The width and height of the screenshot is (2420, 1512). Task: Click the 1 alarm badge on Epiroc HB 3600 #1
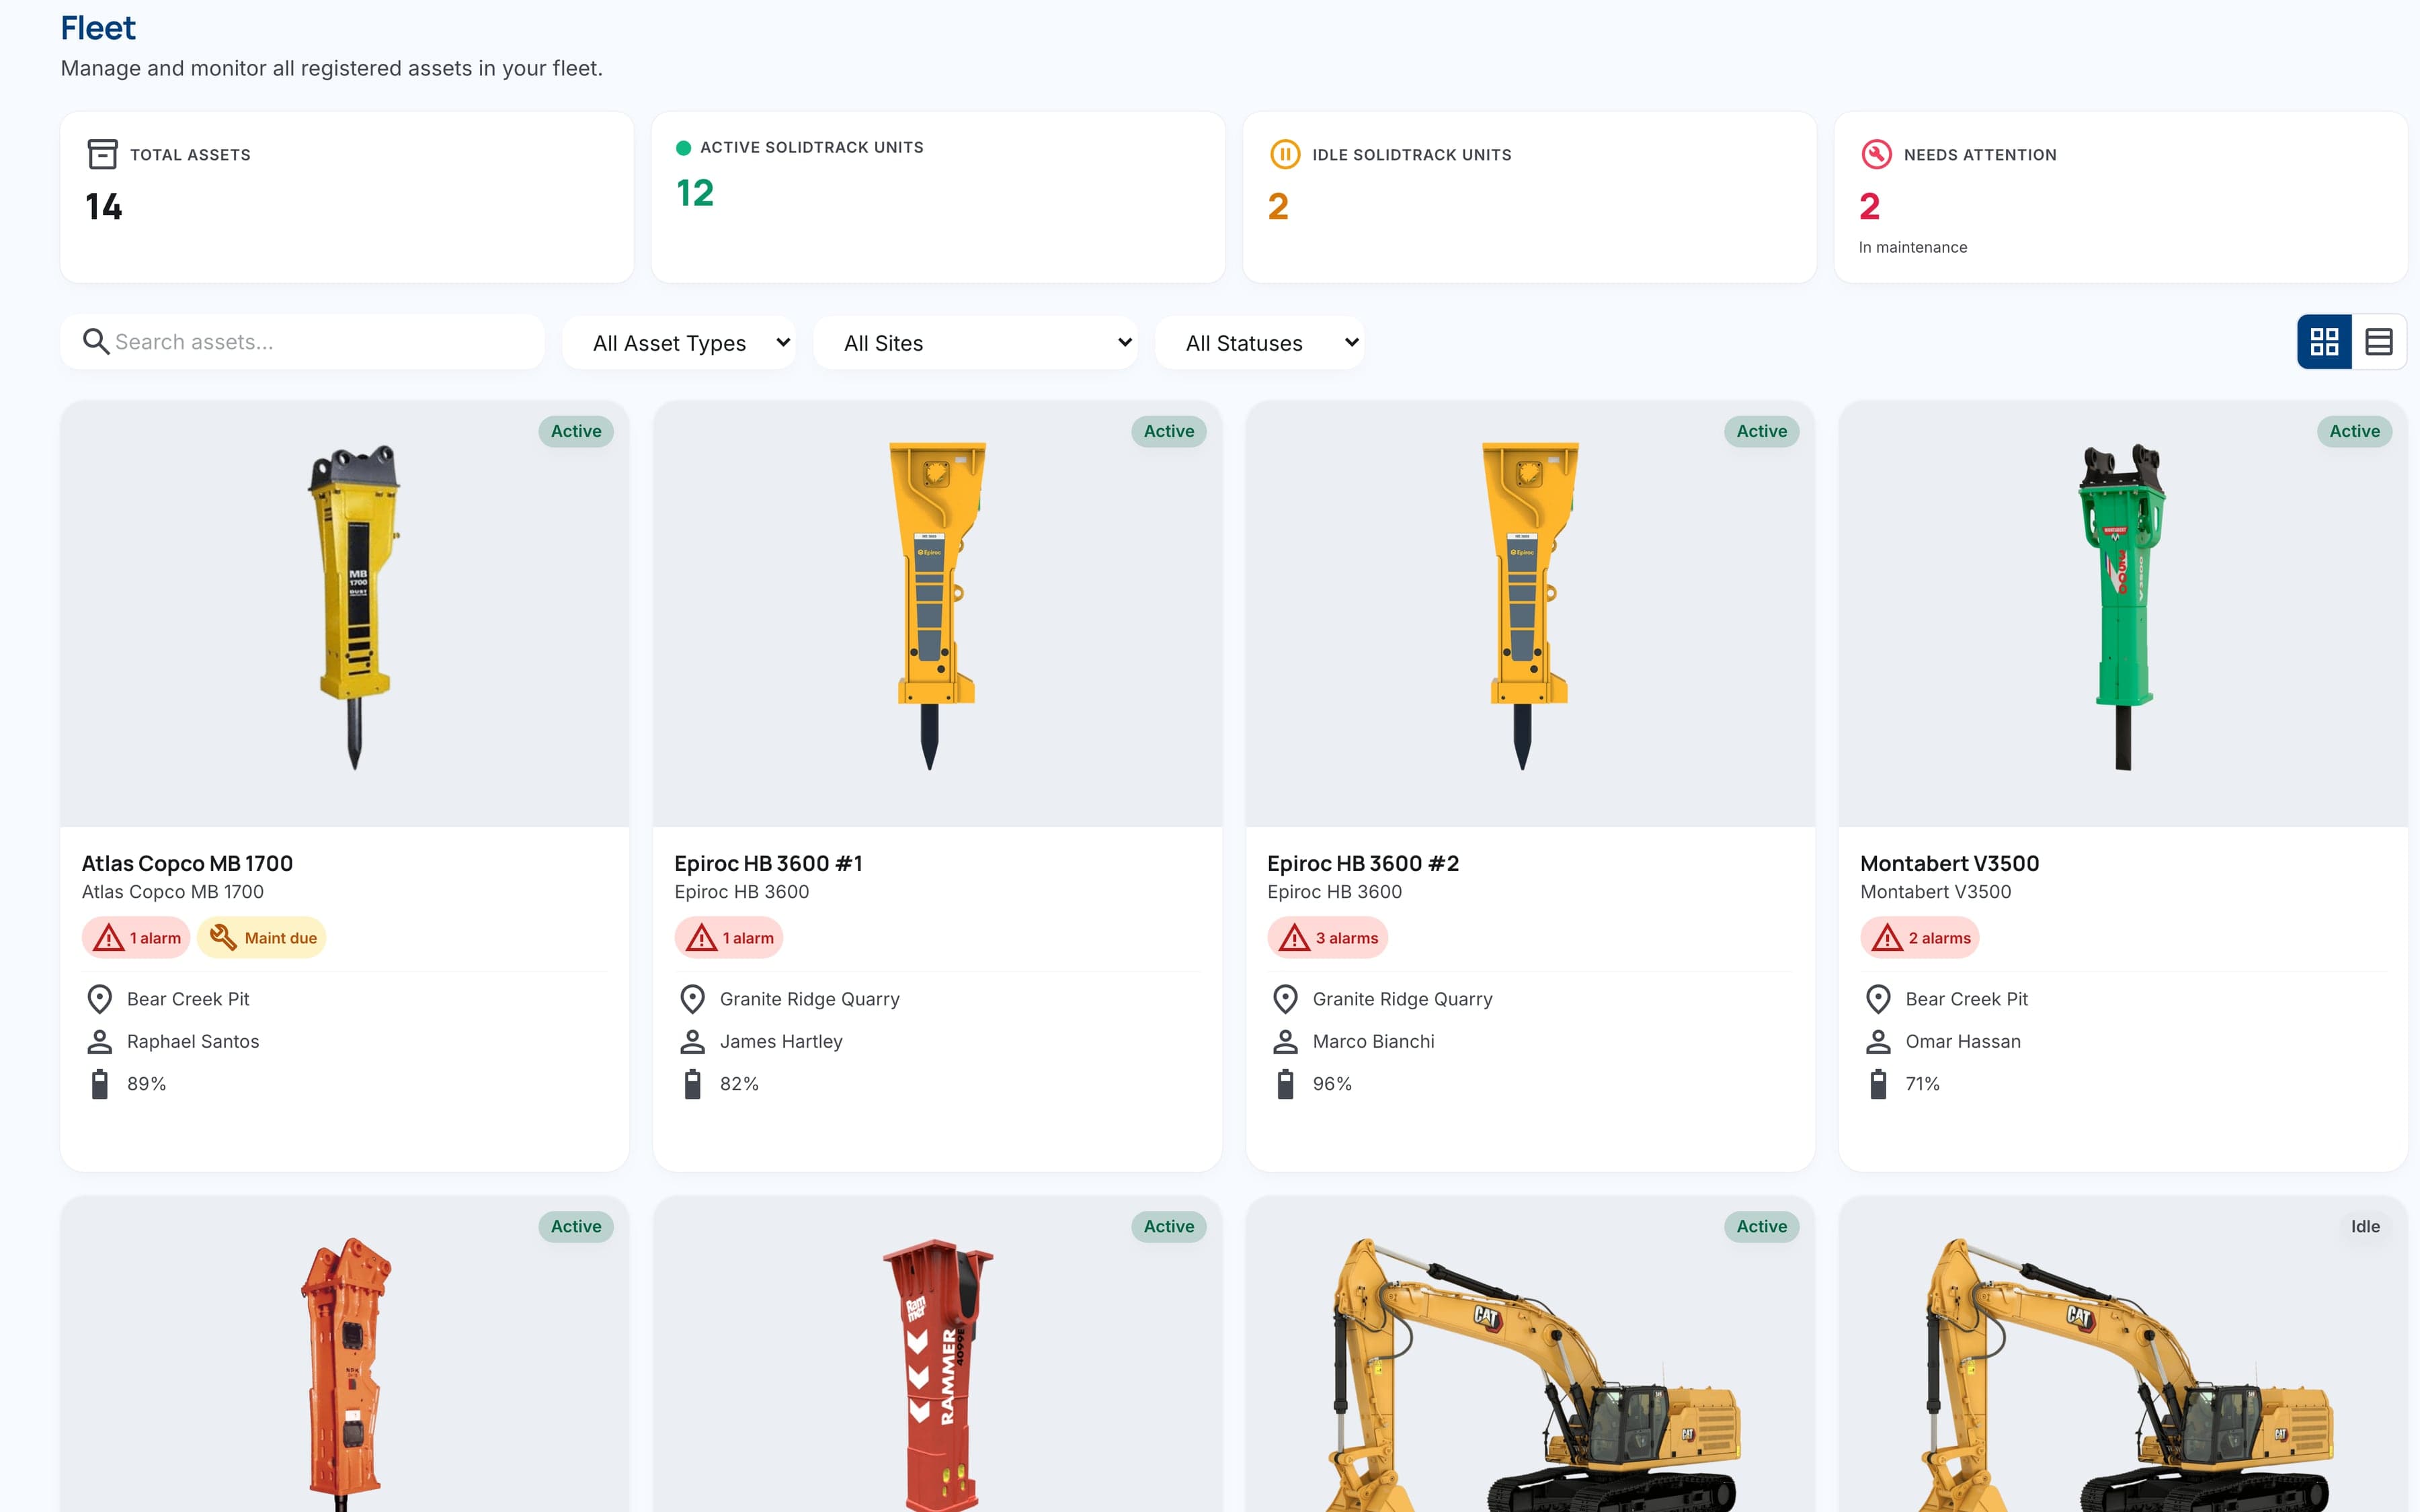tap(728, 938)
